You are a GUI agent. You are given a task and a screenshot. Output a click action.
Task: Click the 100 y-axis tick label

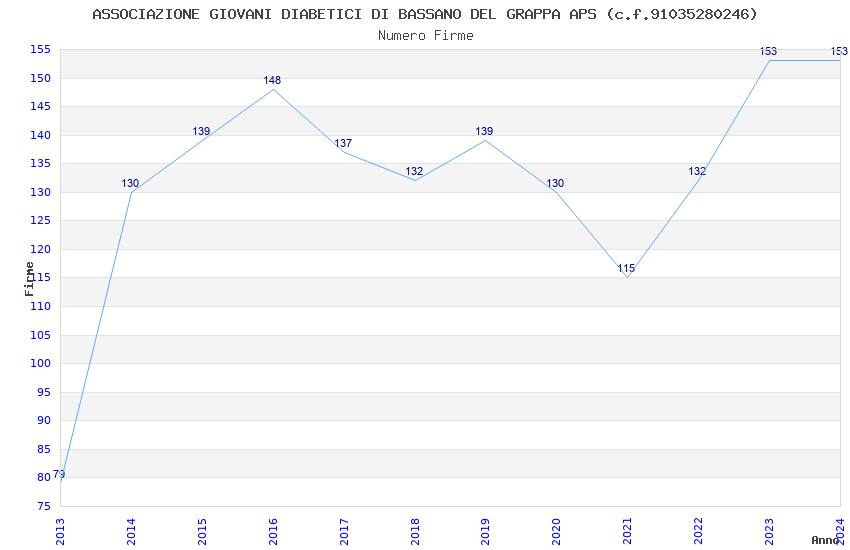[x=41, y=364]
